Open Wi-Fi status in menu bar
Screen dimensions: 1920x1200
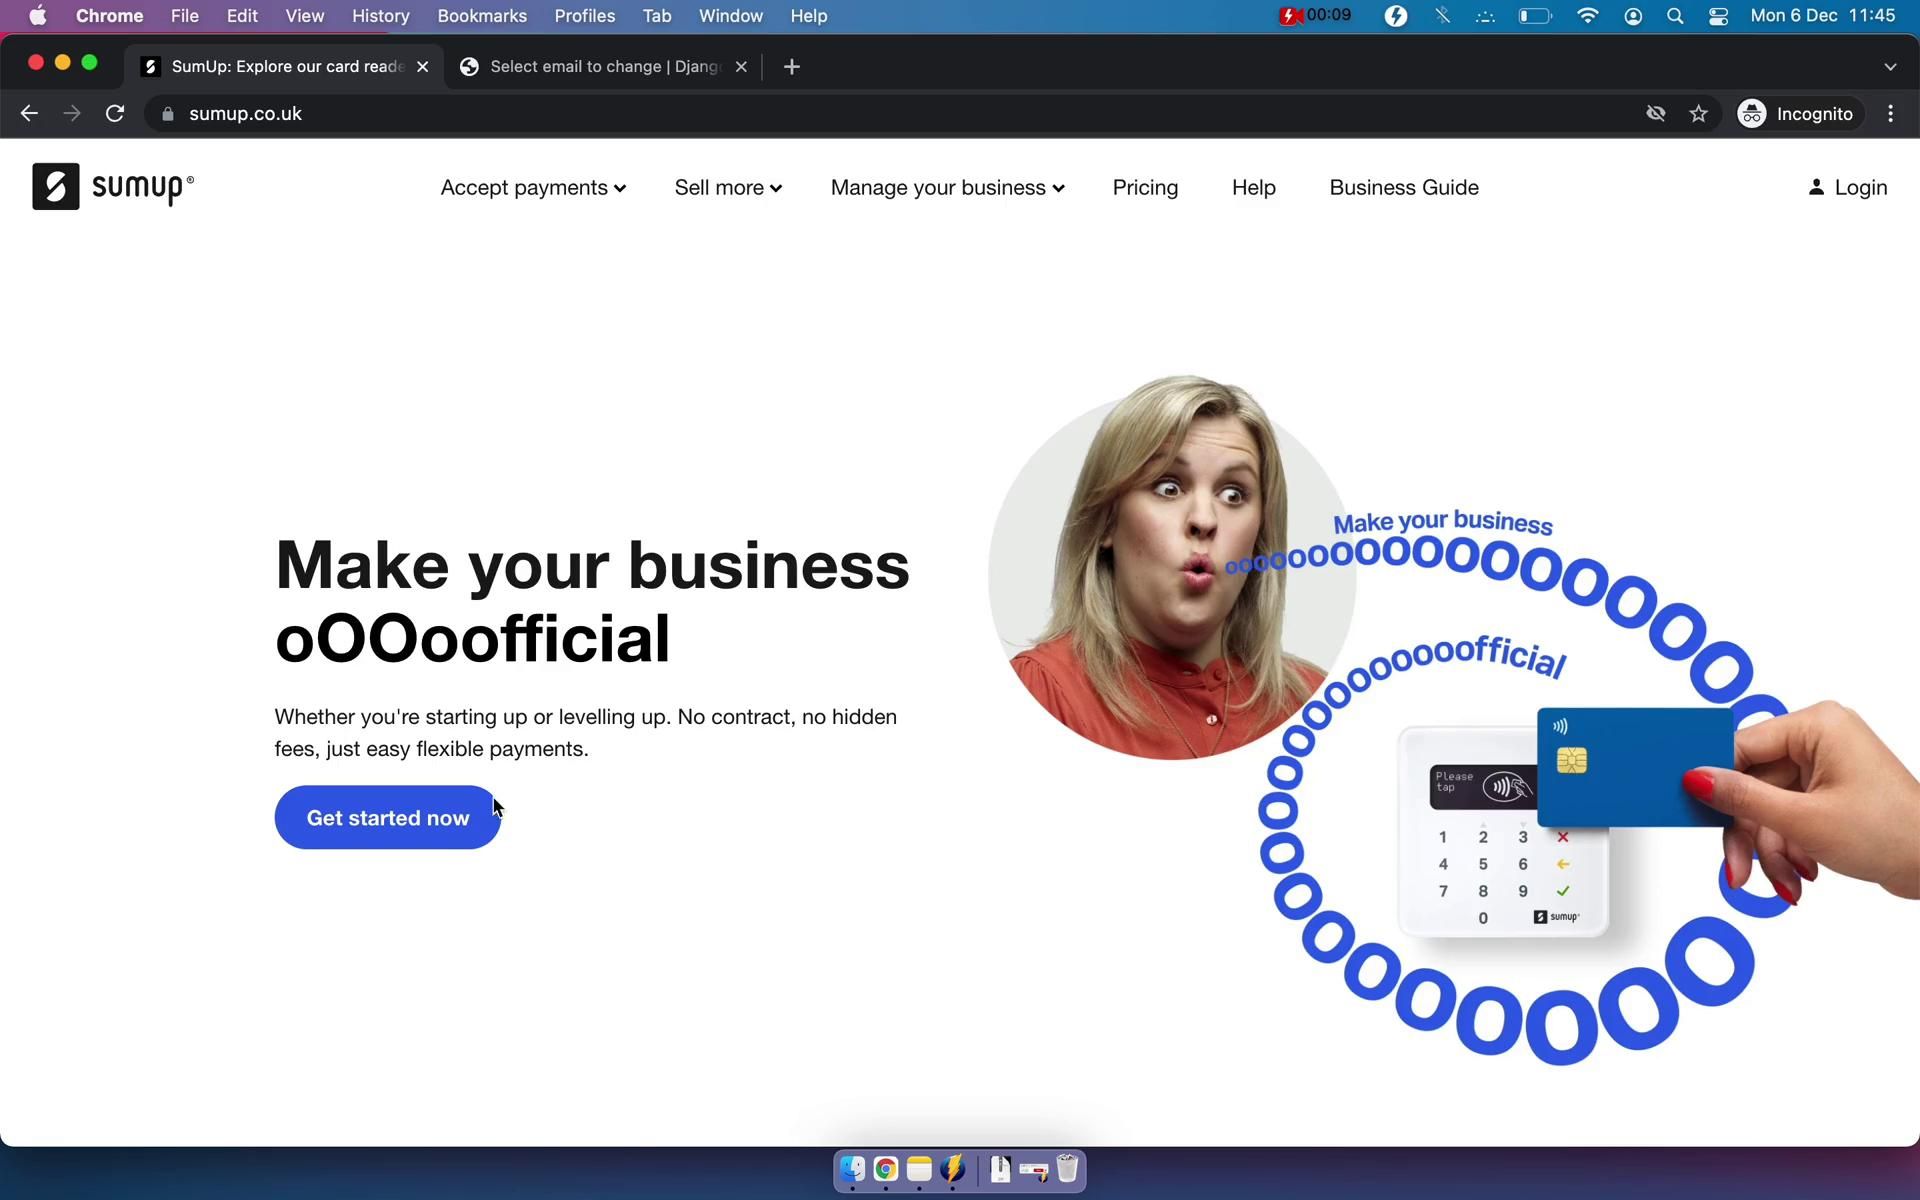point(1587,16)
